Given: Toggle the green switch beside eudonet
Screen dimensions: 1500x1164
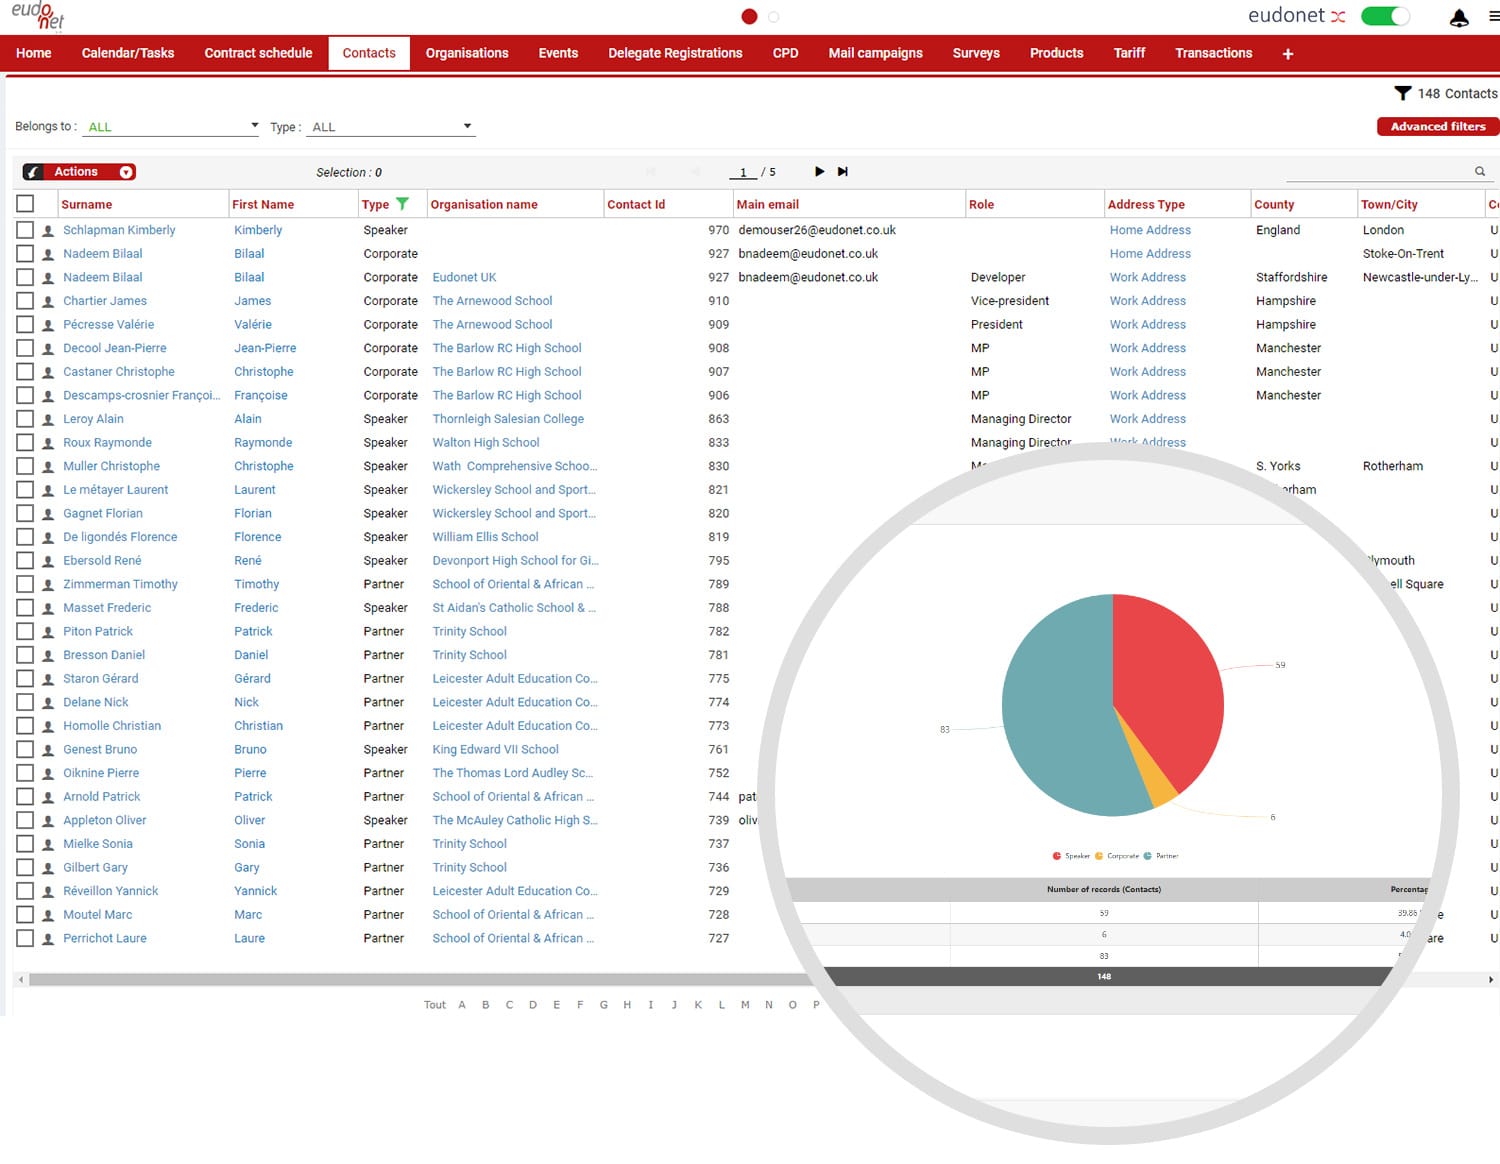Looking at the screenshot, I should 1386,16.
